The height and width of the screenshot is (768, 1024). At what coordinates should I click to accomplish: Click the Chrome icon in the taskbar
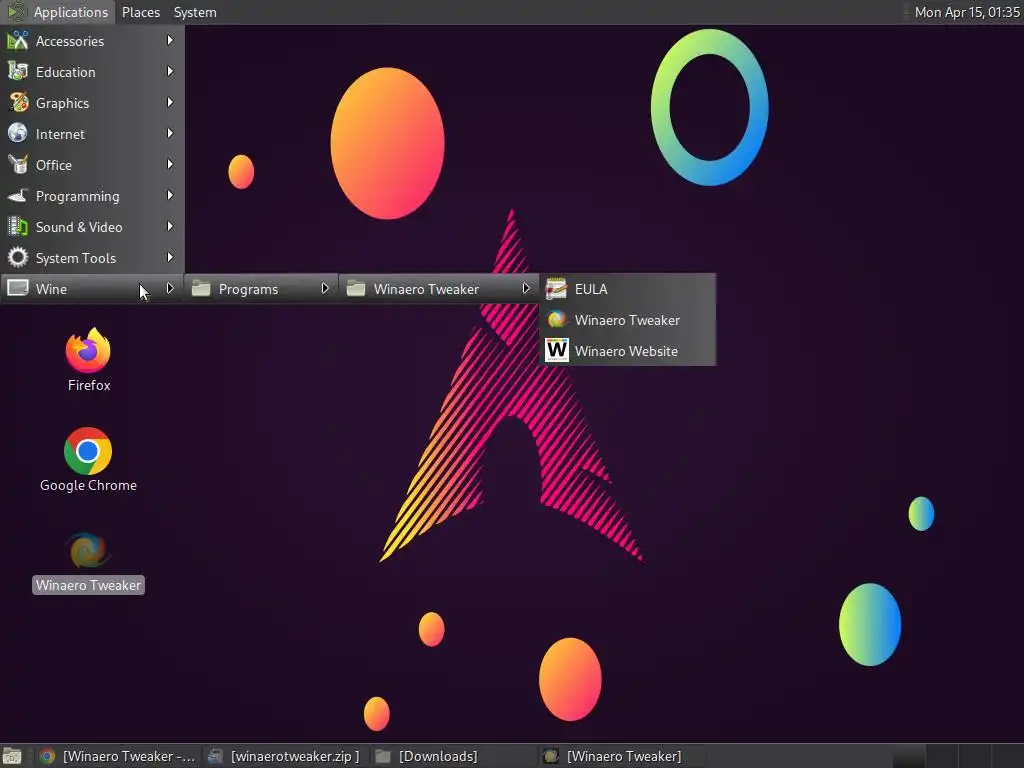click(46, 756)
